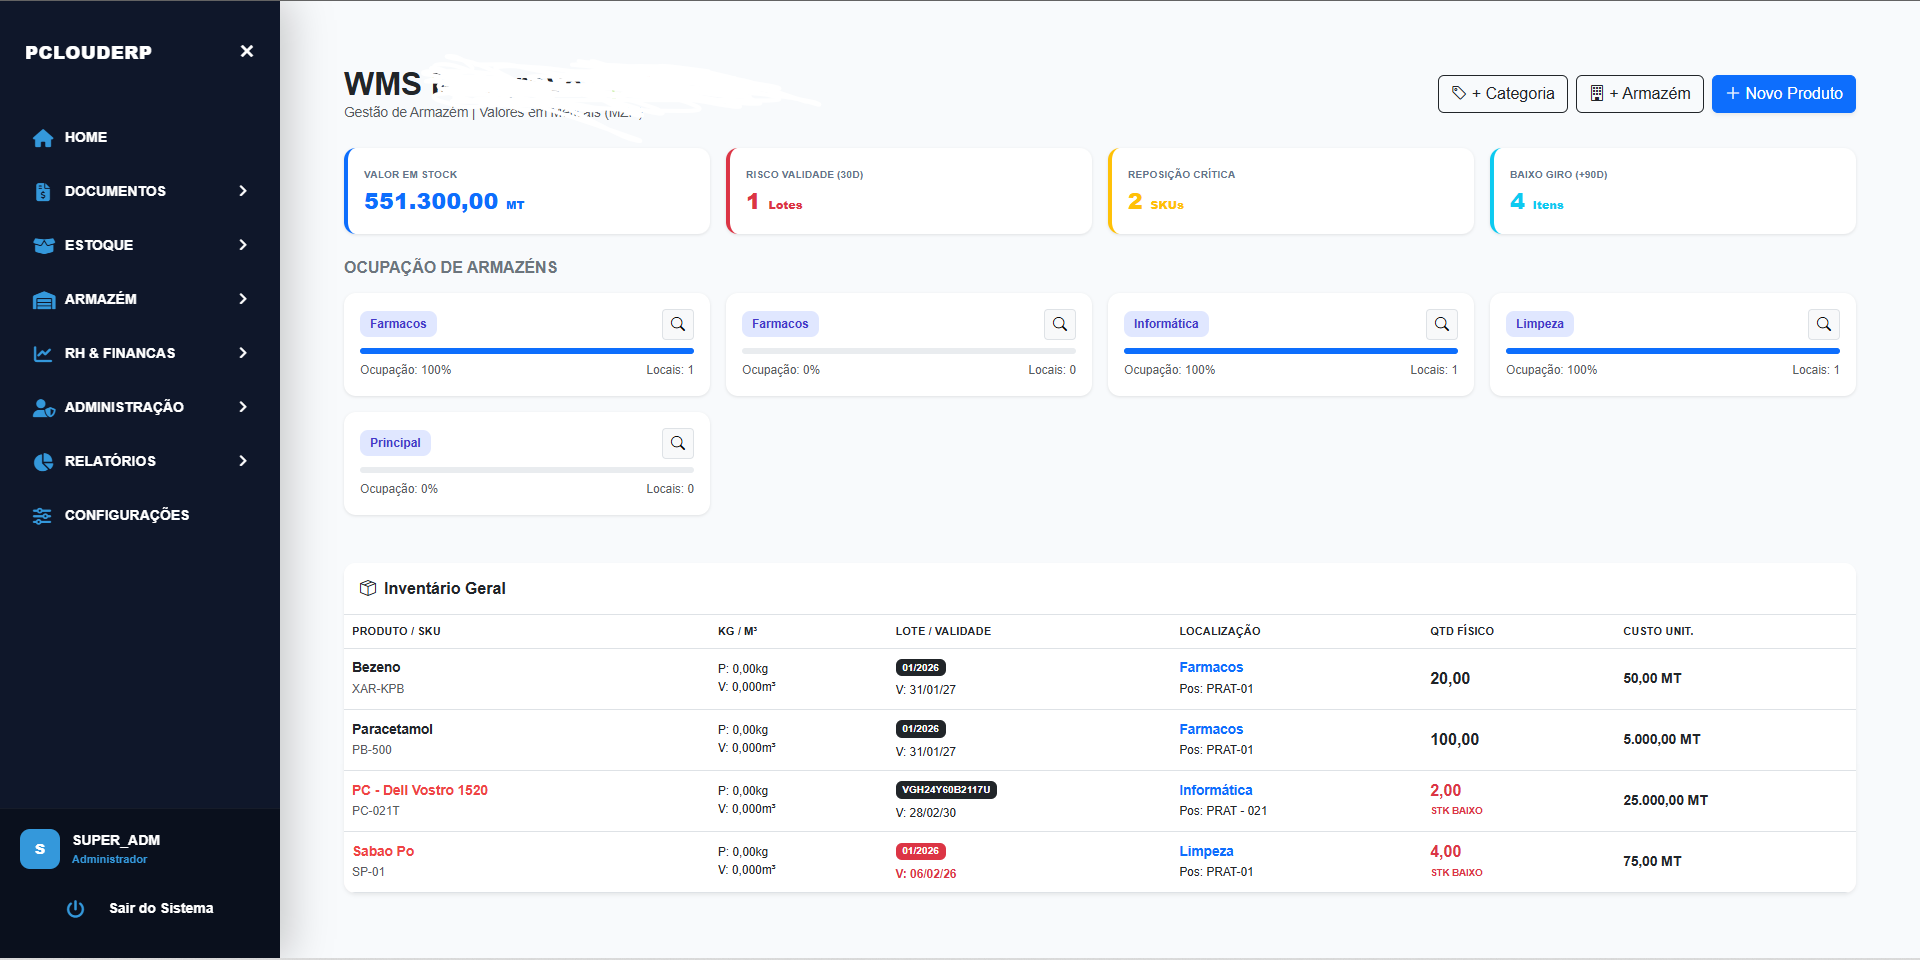Click the SUPER_ADM user avatar

pyautogui.click(x=40, y=849)
